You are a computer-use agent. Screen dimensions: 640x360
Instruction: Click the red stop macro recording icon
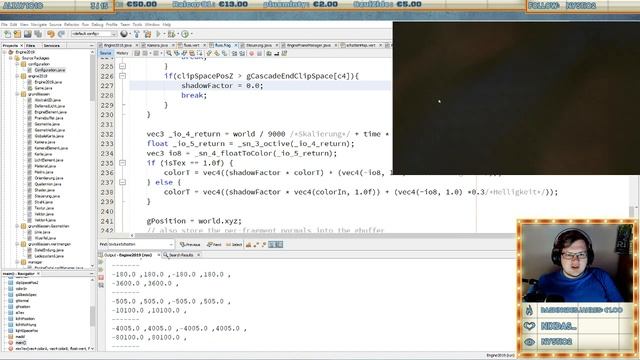[x=251, y=53]
